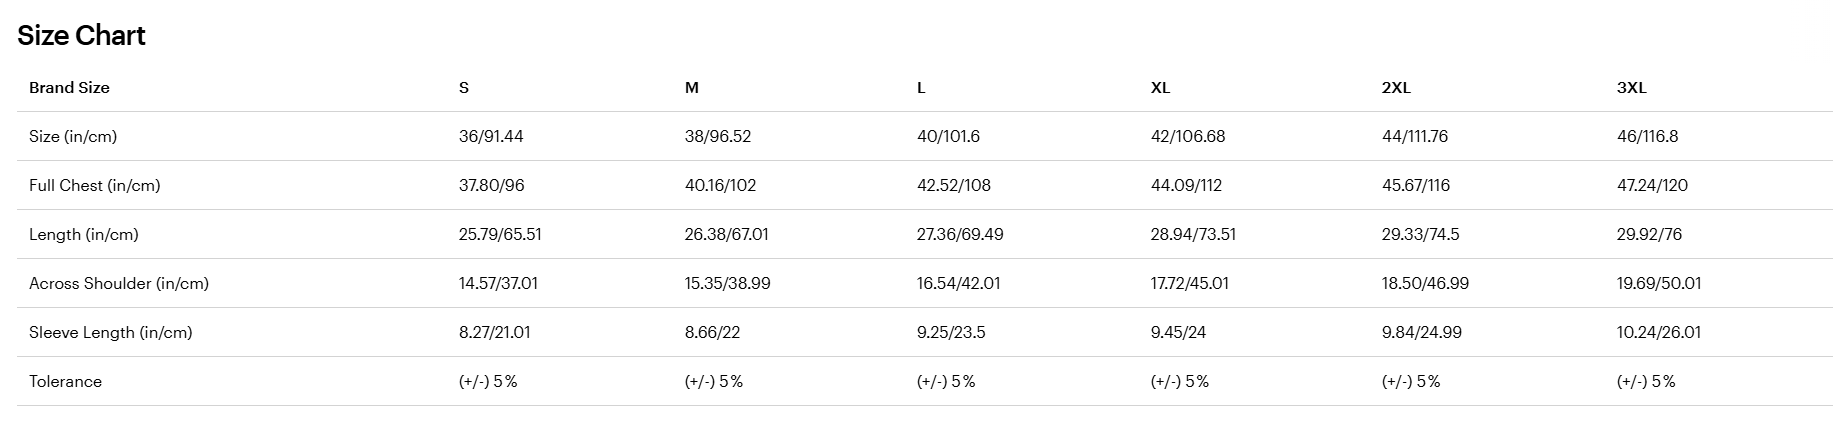
Task: Select the Sleeve Length (in/cm) row label
Action: [x=111, y=332]
